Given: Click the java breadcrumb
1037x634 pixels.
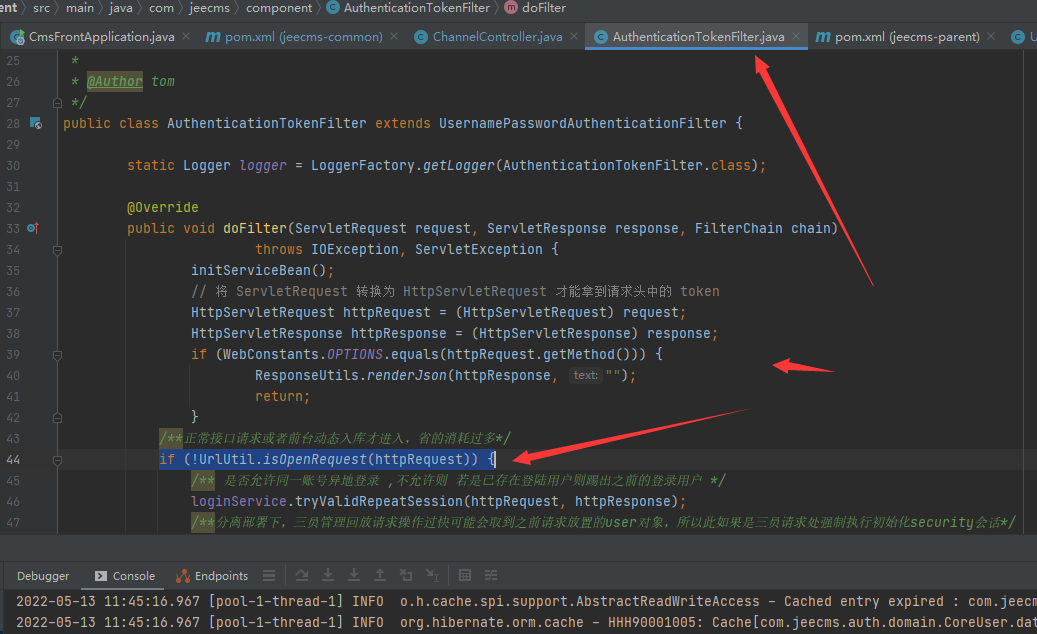Looking at the screenshot, I should click(121, 8).
